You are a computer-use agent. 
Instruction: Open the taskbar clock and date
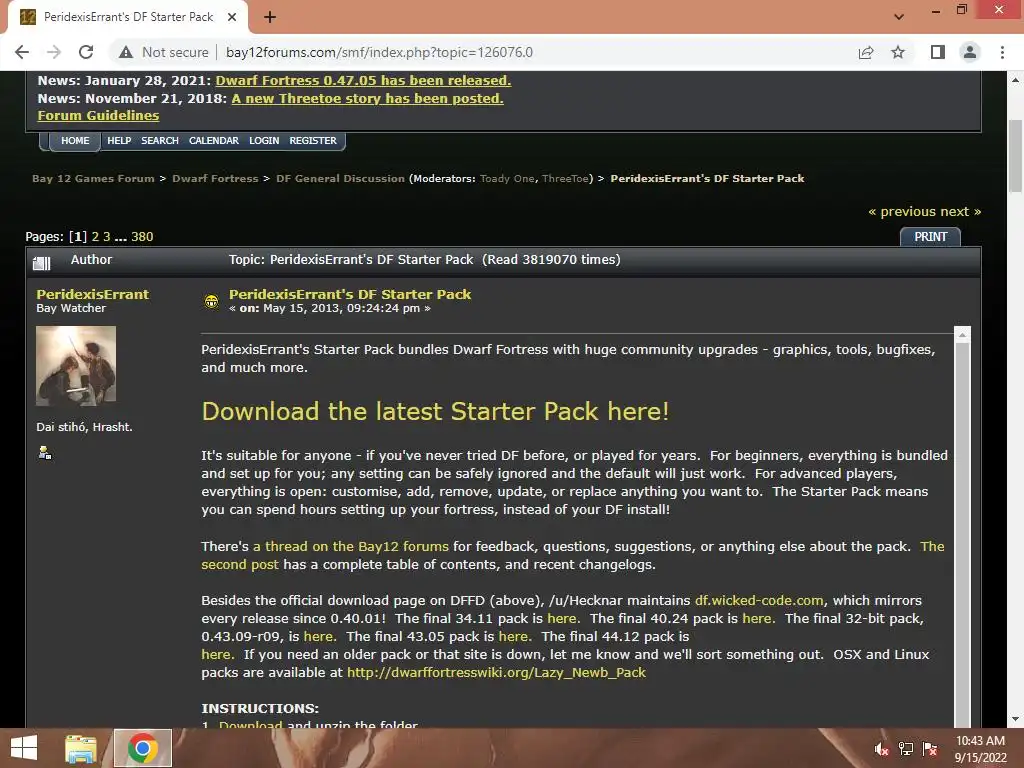(980, 749)
